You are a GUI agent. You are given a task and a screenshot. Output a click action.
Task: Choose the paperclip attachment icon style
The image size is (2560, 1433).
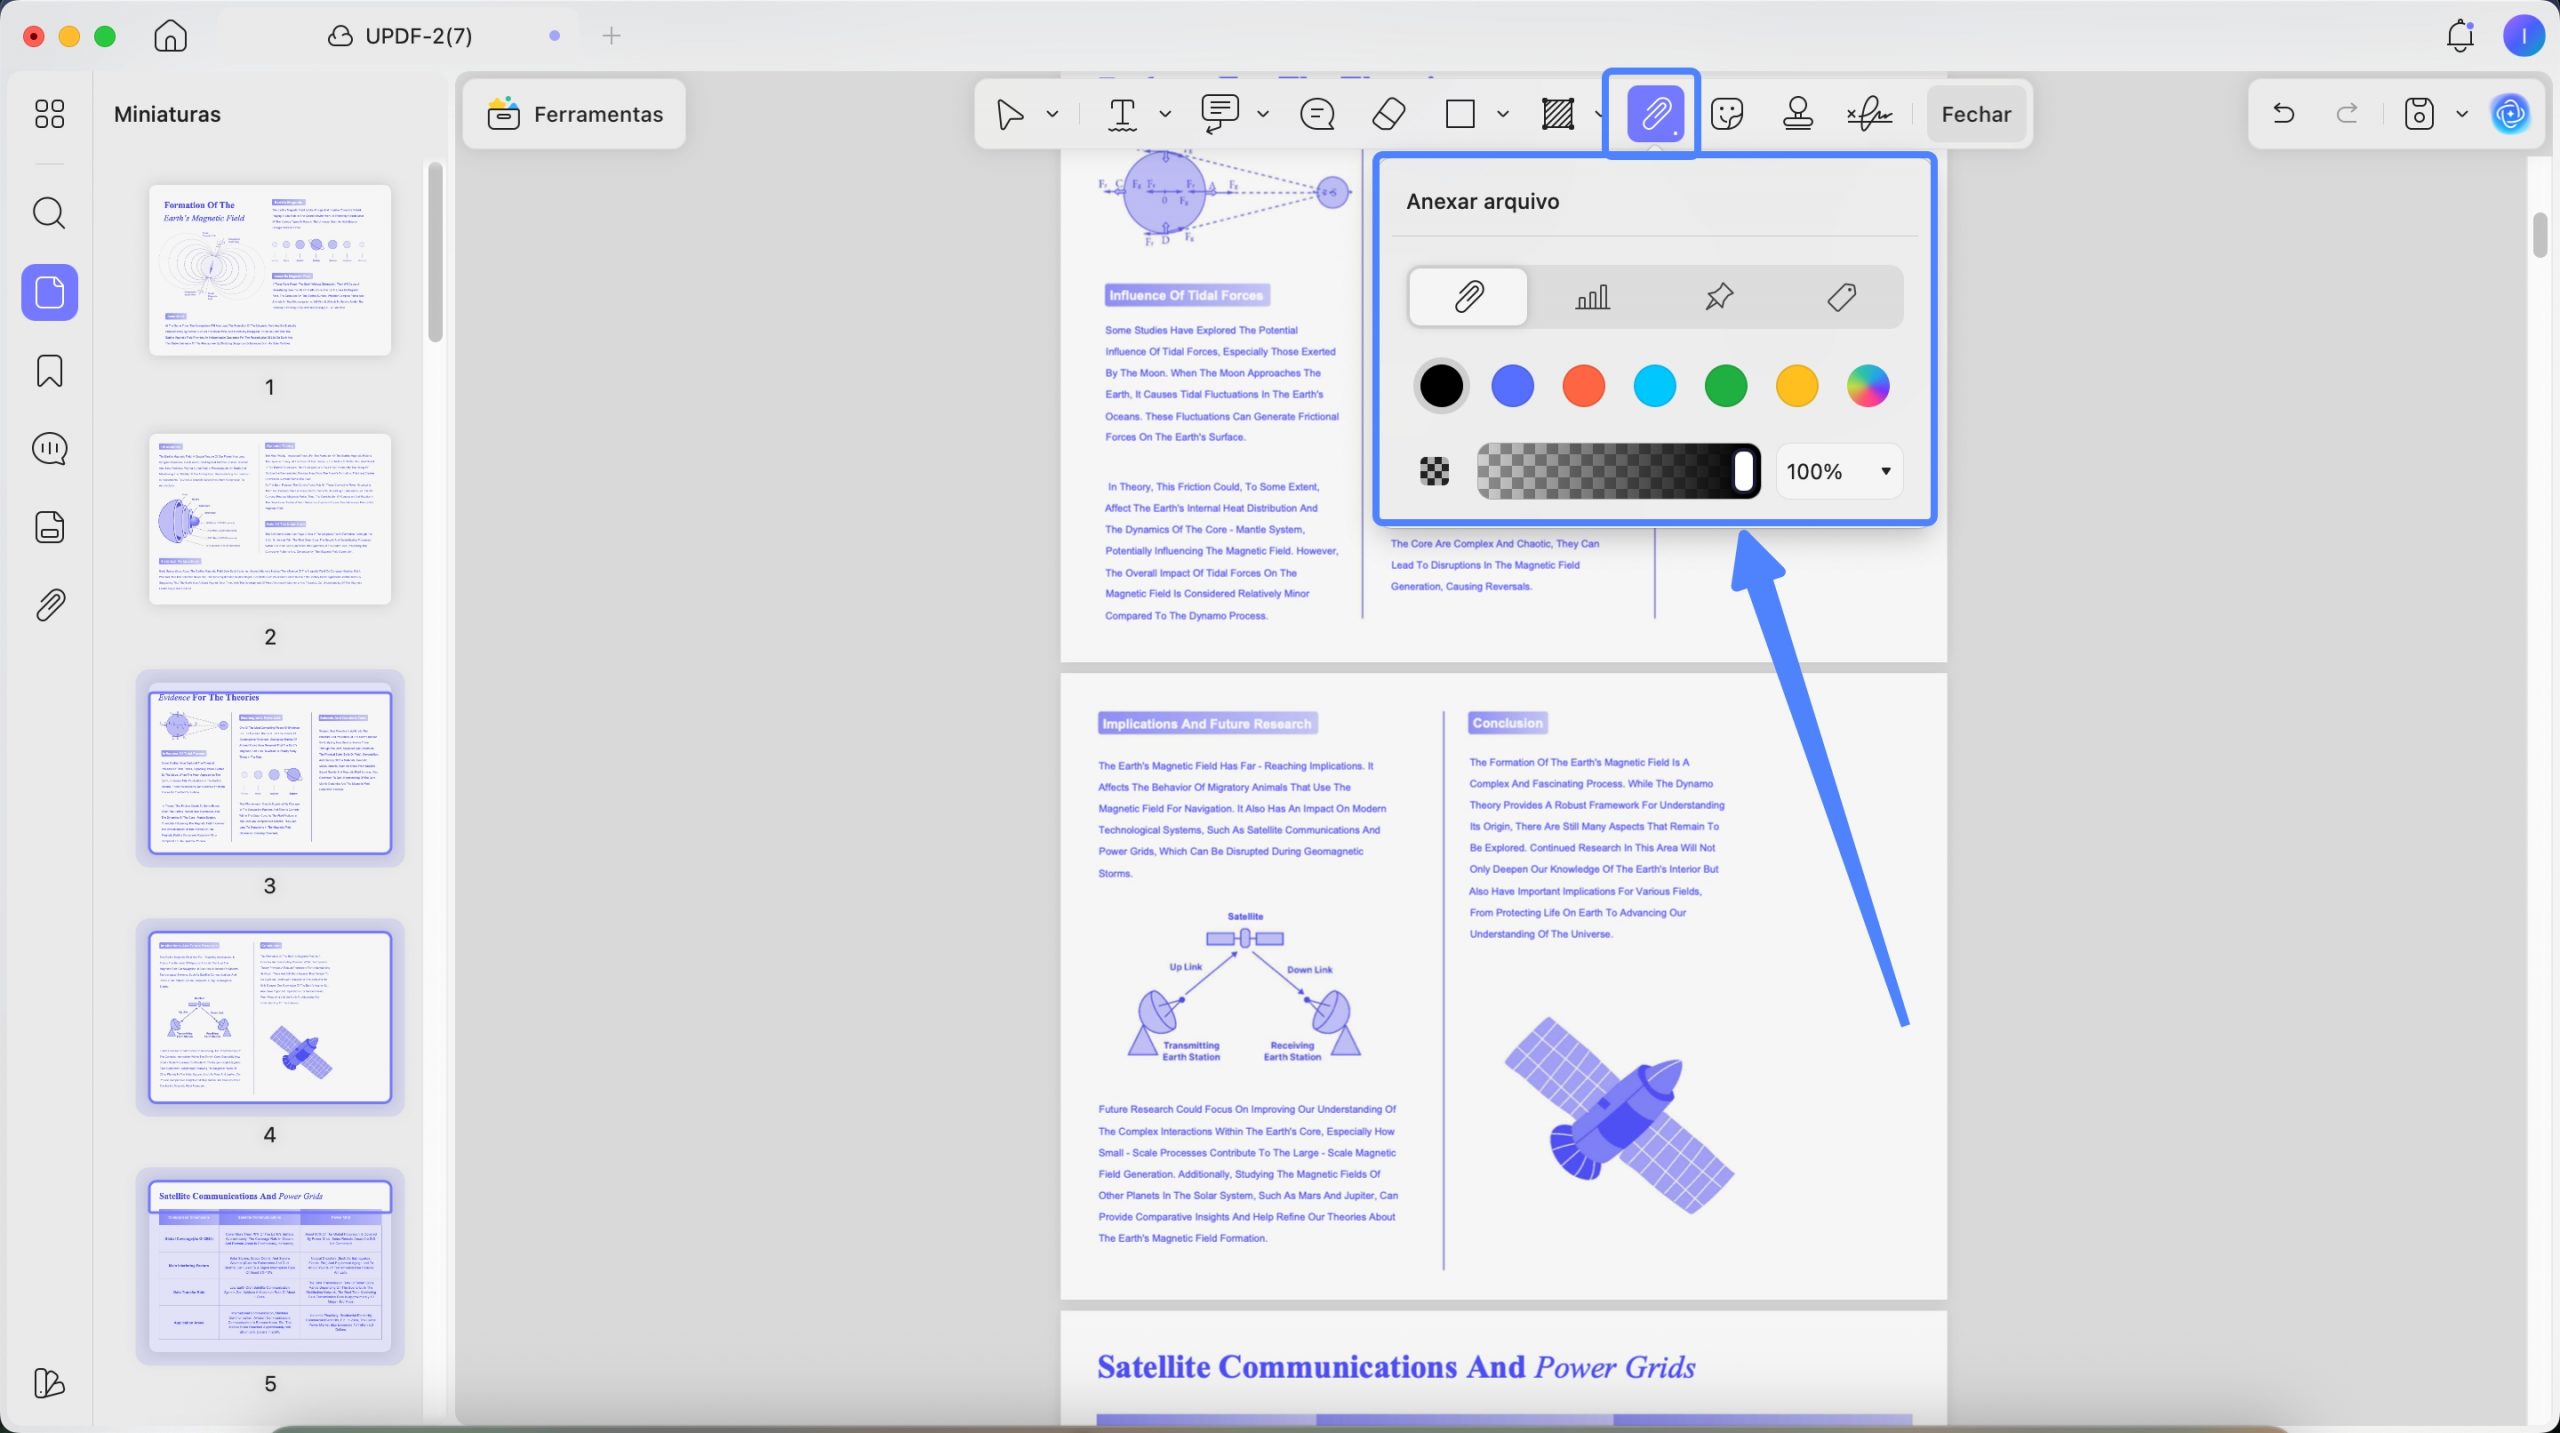[1468, 296]
